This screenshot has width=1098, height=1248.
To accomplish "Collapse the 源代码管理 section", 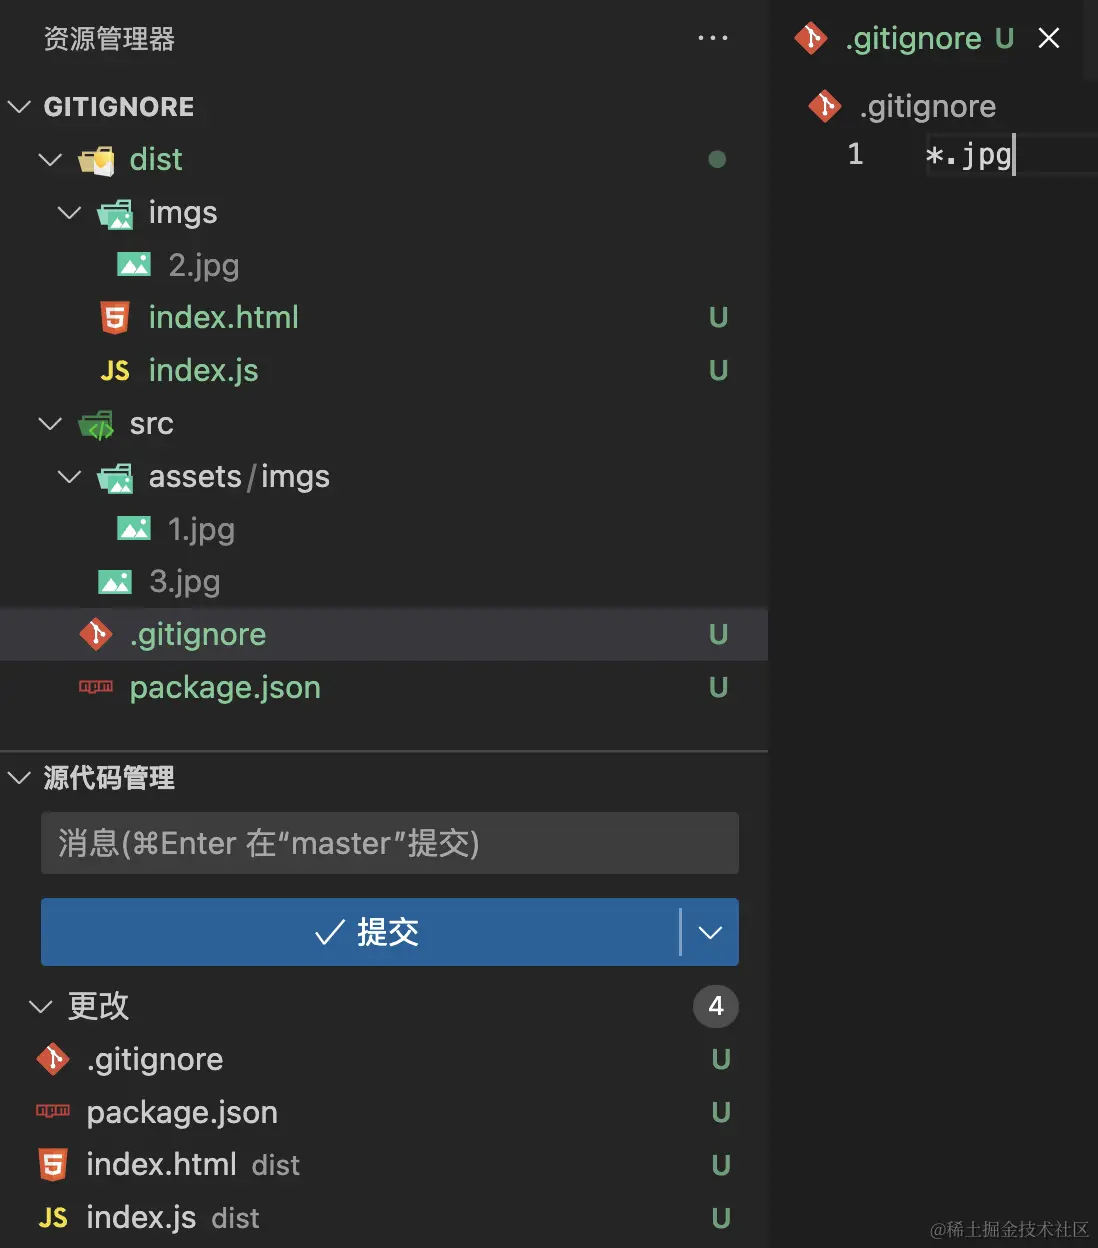I will [20, 778].
